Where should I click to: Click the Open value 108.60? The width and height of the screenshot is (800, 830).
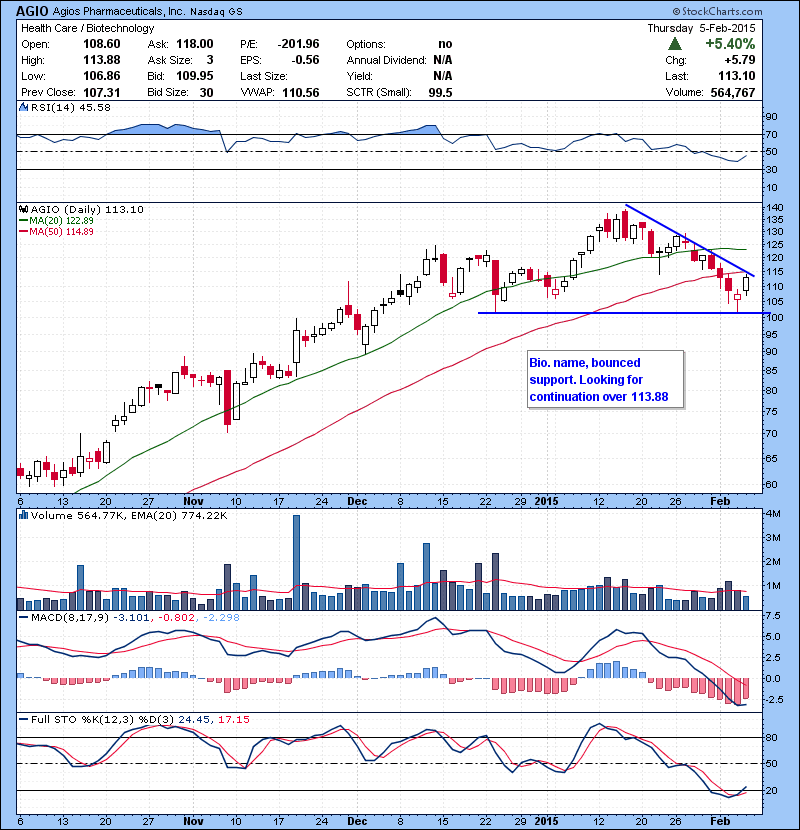click(x=102, y=44)
